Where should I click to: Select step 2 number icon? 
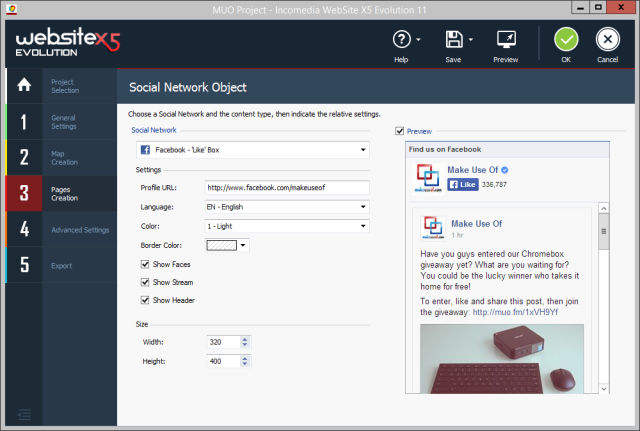click(24, 157)
